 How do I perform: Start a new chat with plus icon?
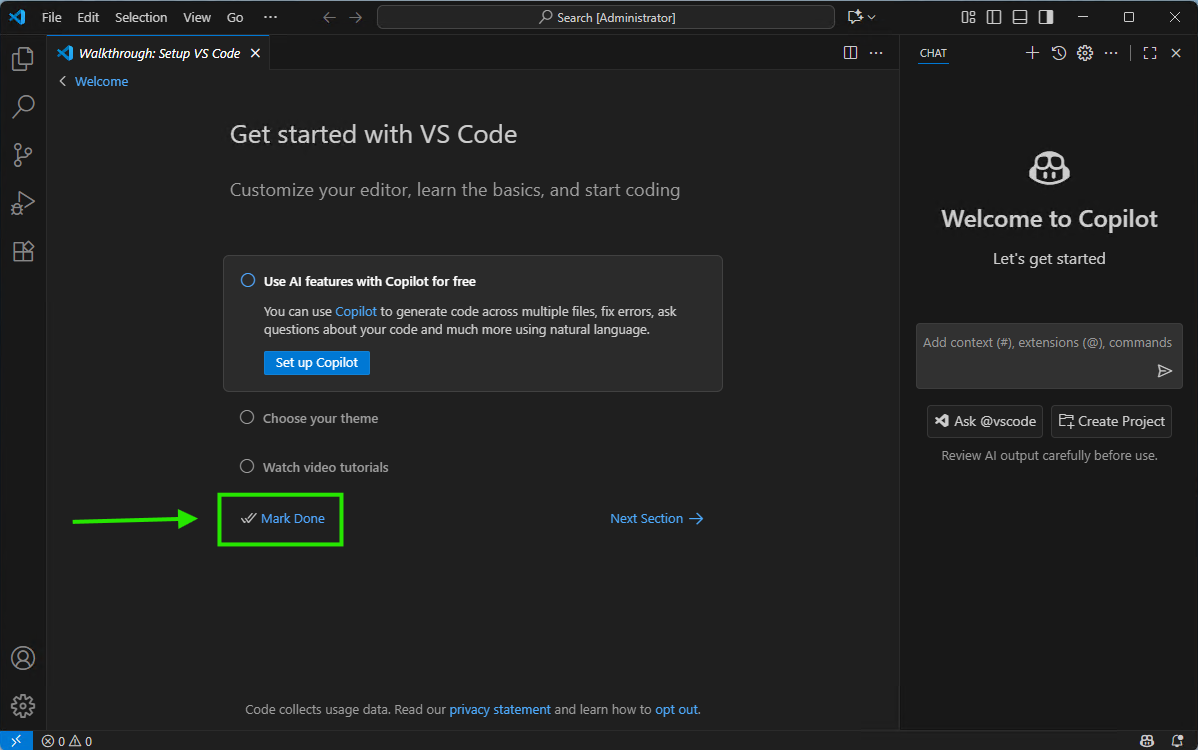pos(1033,53)
